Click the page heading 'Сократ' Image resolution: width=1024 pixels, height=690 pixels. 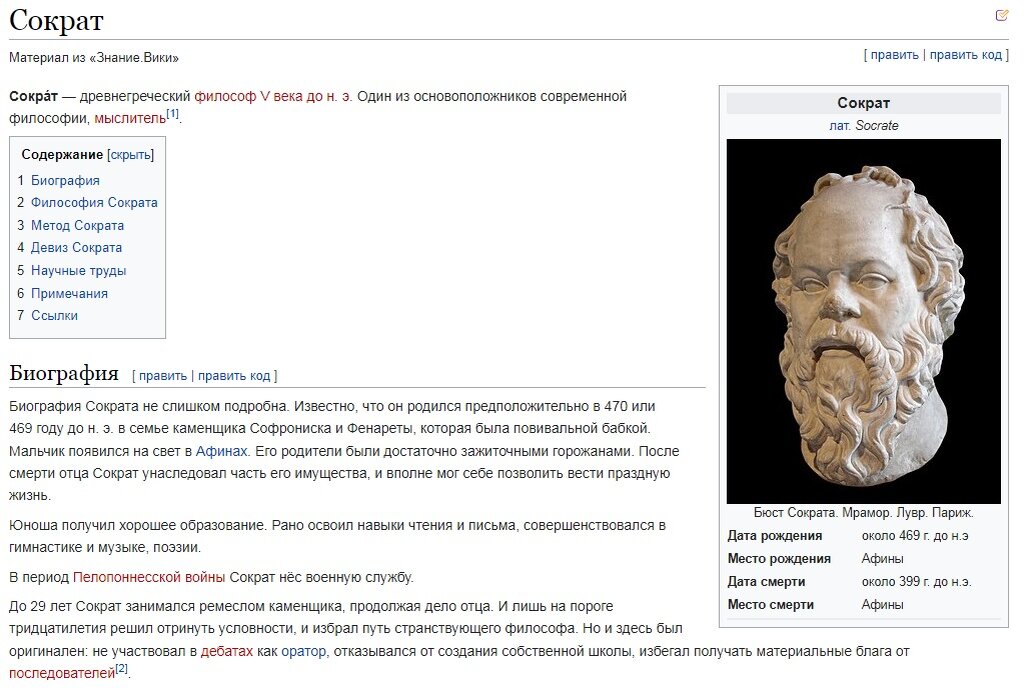[56, 20]
